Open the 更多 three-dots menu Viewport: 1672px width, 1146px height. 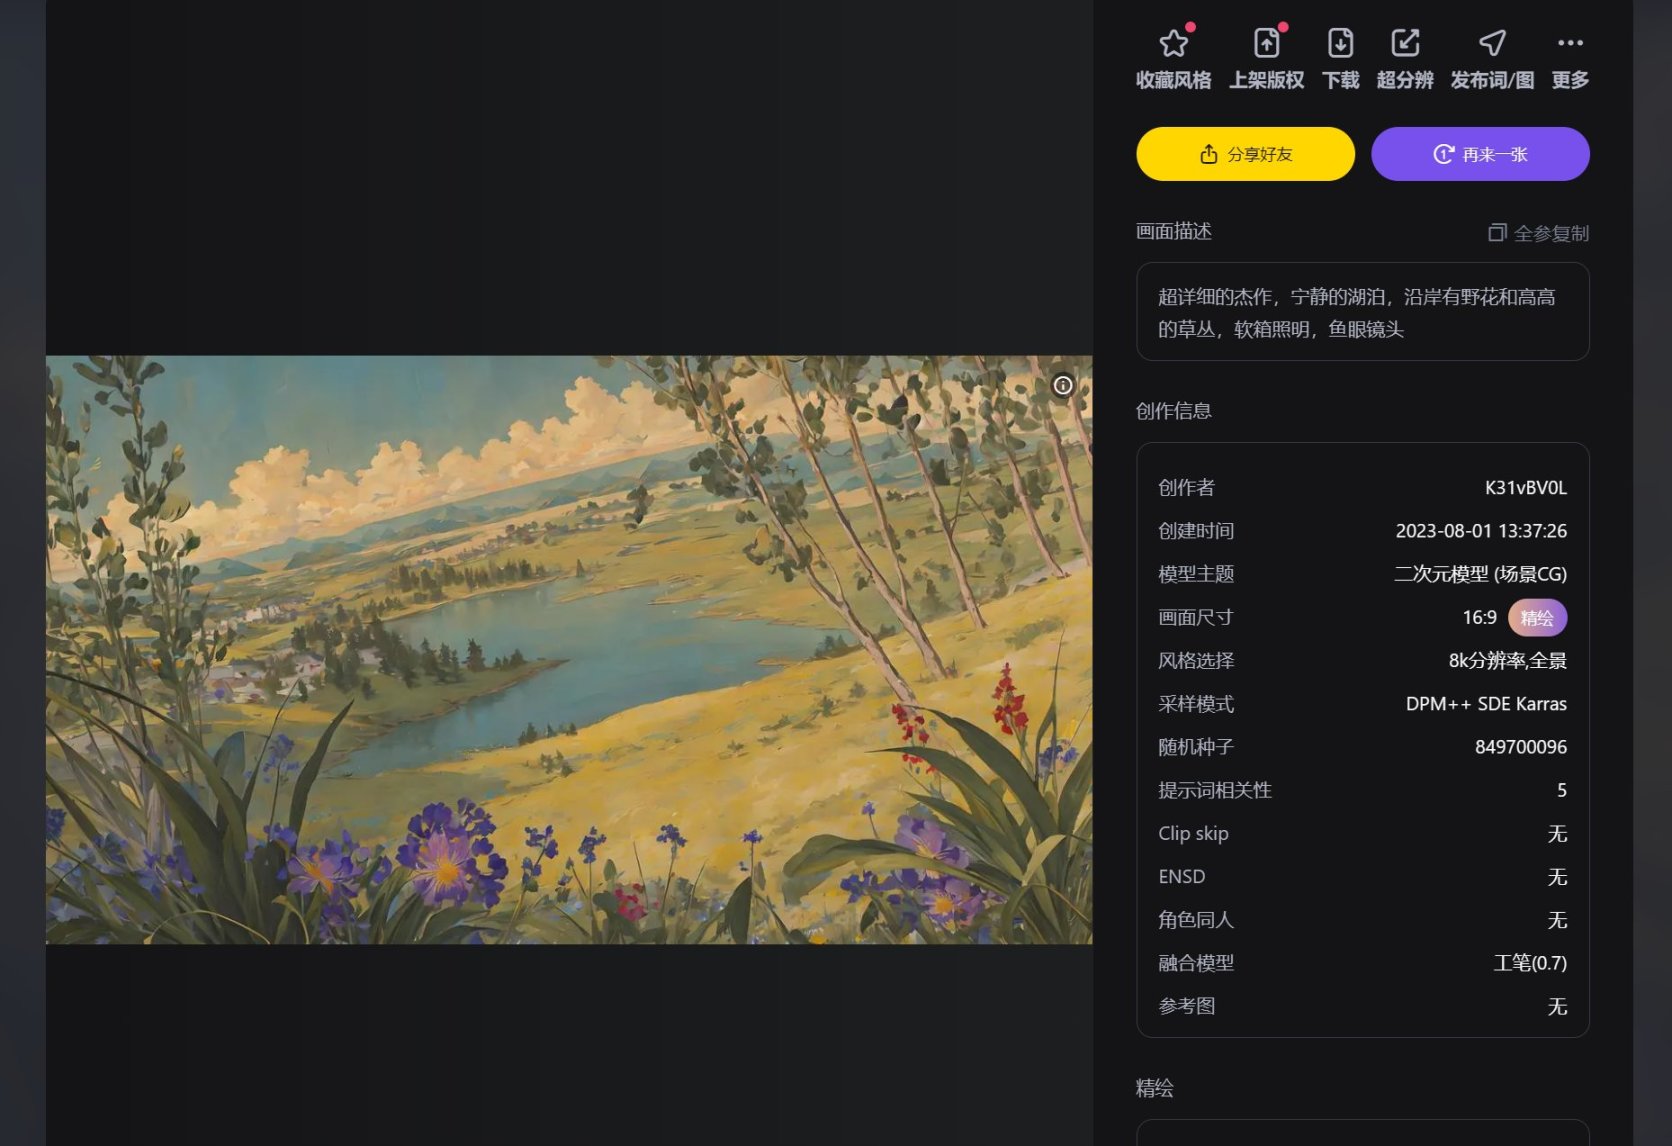tap(1570, 43)
